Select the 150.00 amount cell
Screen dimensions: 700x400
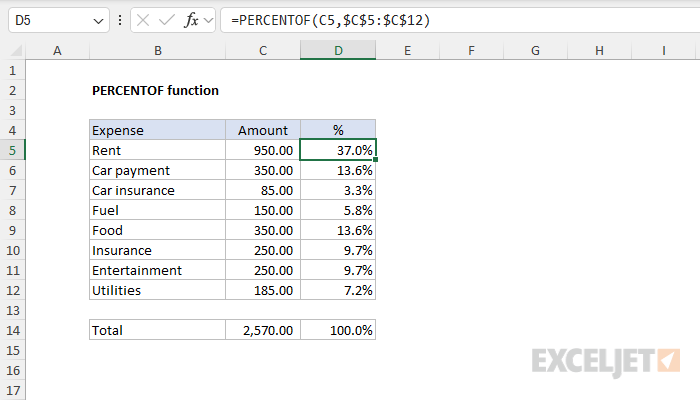click(x=263, y=210)
